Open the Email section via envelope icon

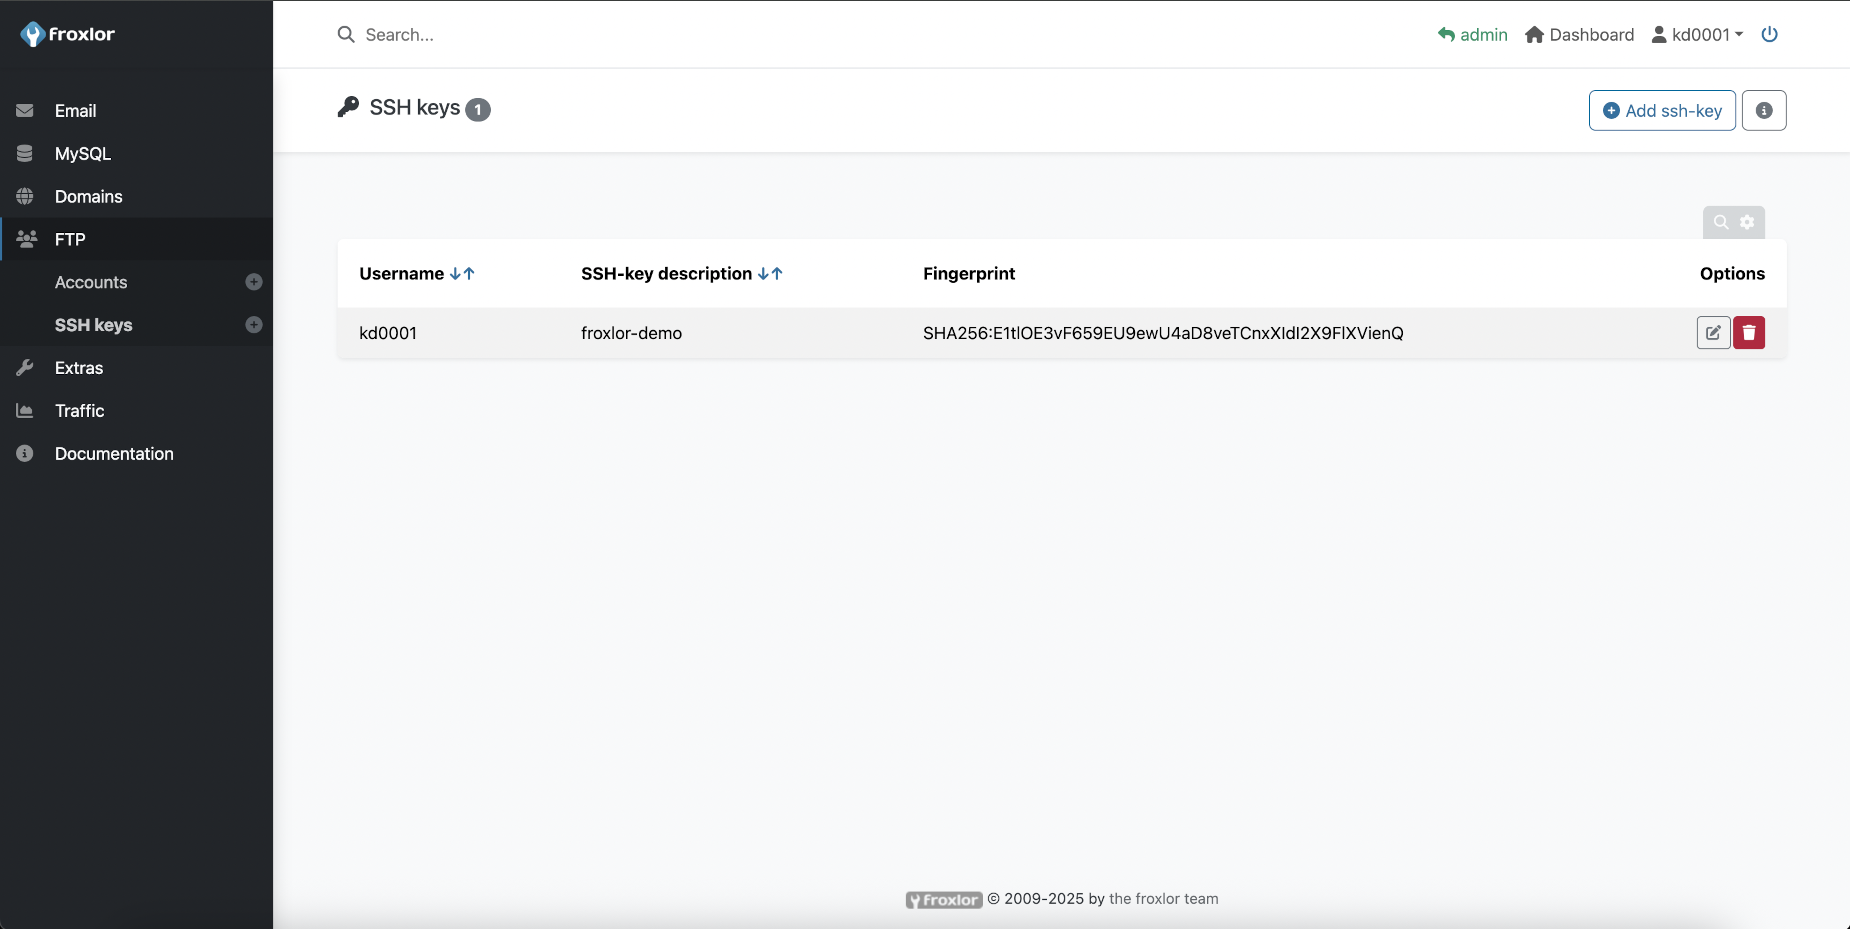[x=25, y=111]
